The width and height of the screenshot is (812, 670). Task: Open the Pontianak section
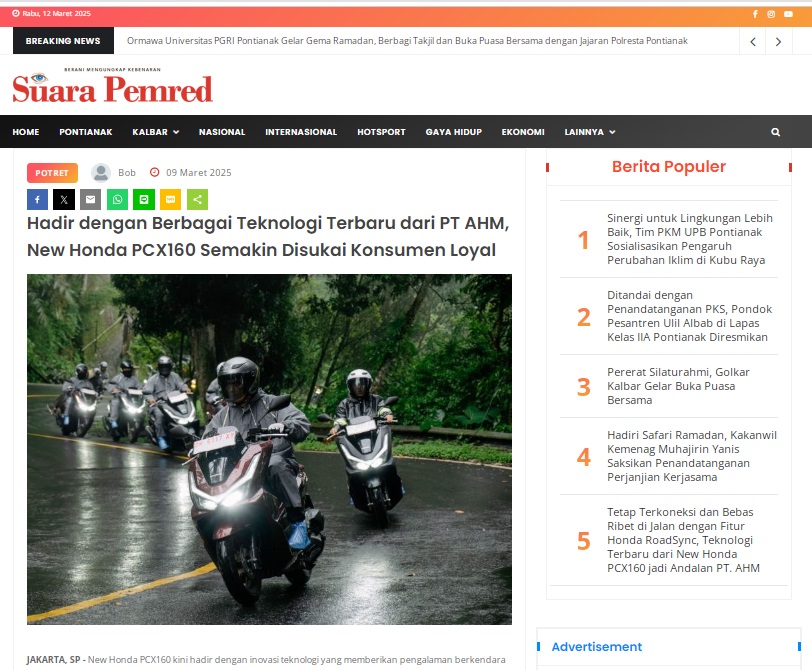[86, 132]
